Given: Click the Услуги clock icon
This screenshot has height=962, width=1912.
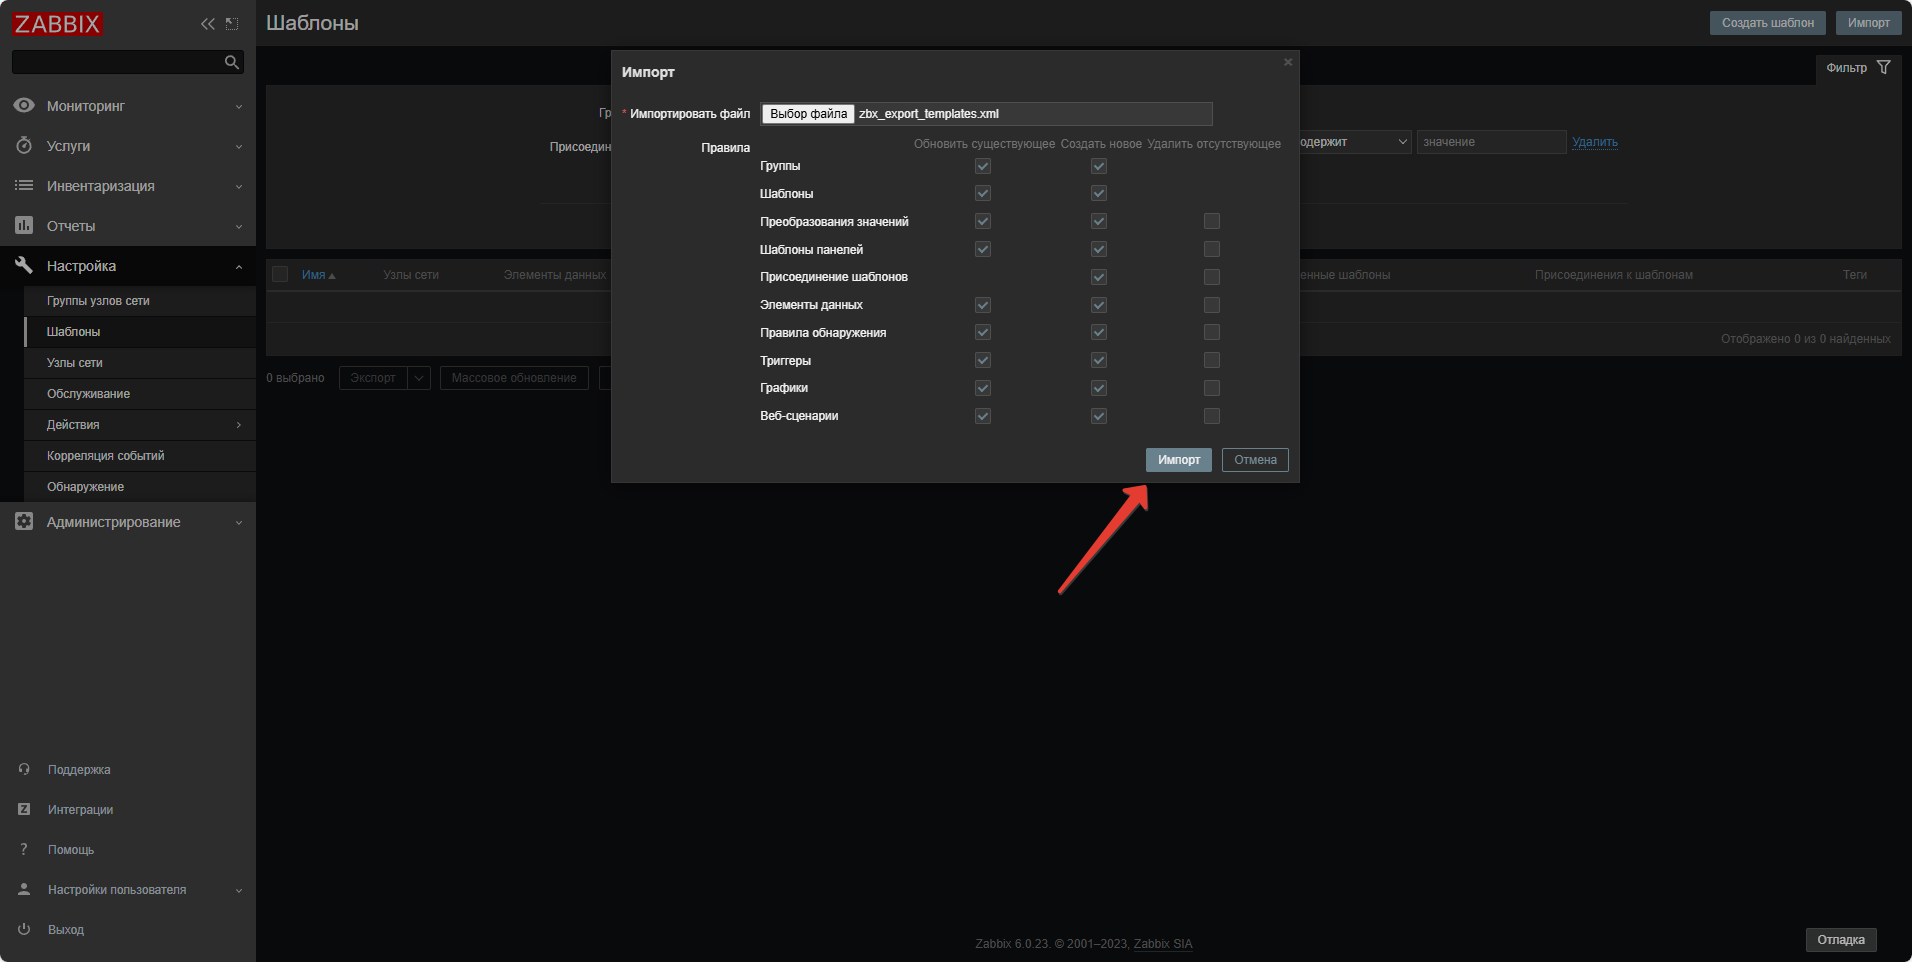Looking at the screenshot, I should tap(24, 146).
